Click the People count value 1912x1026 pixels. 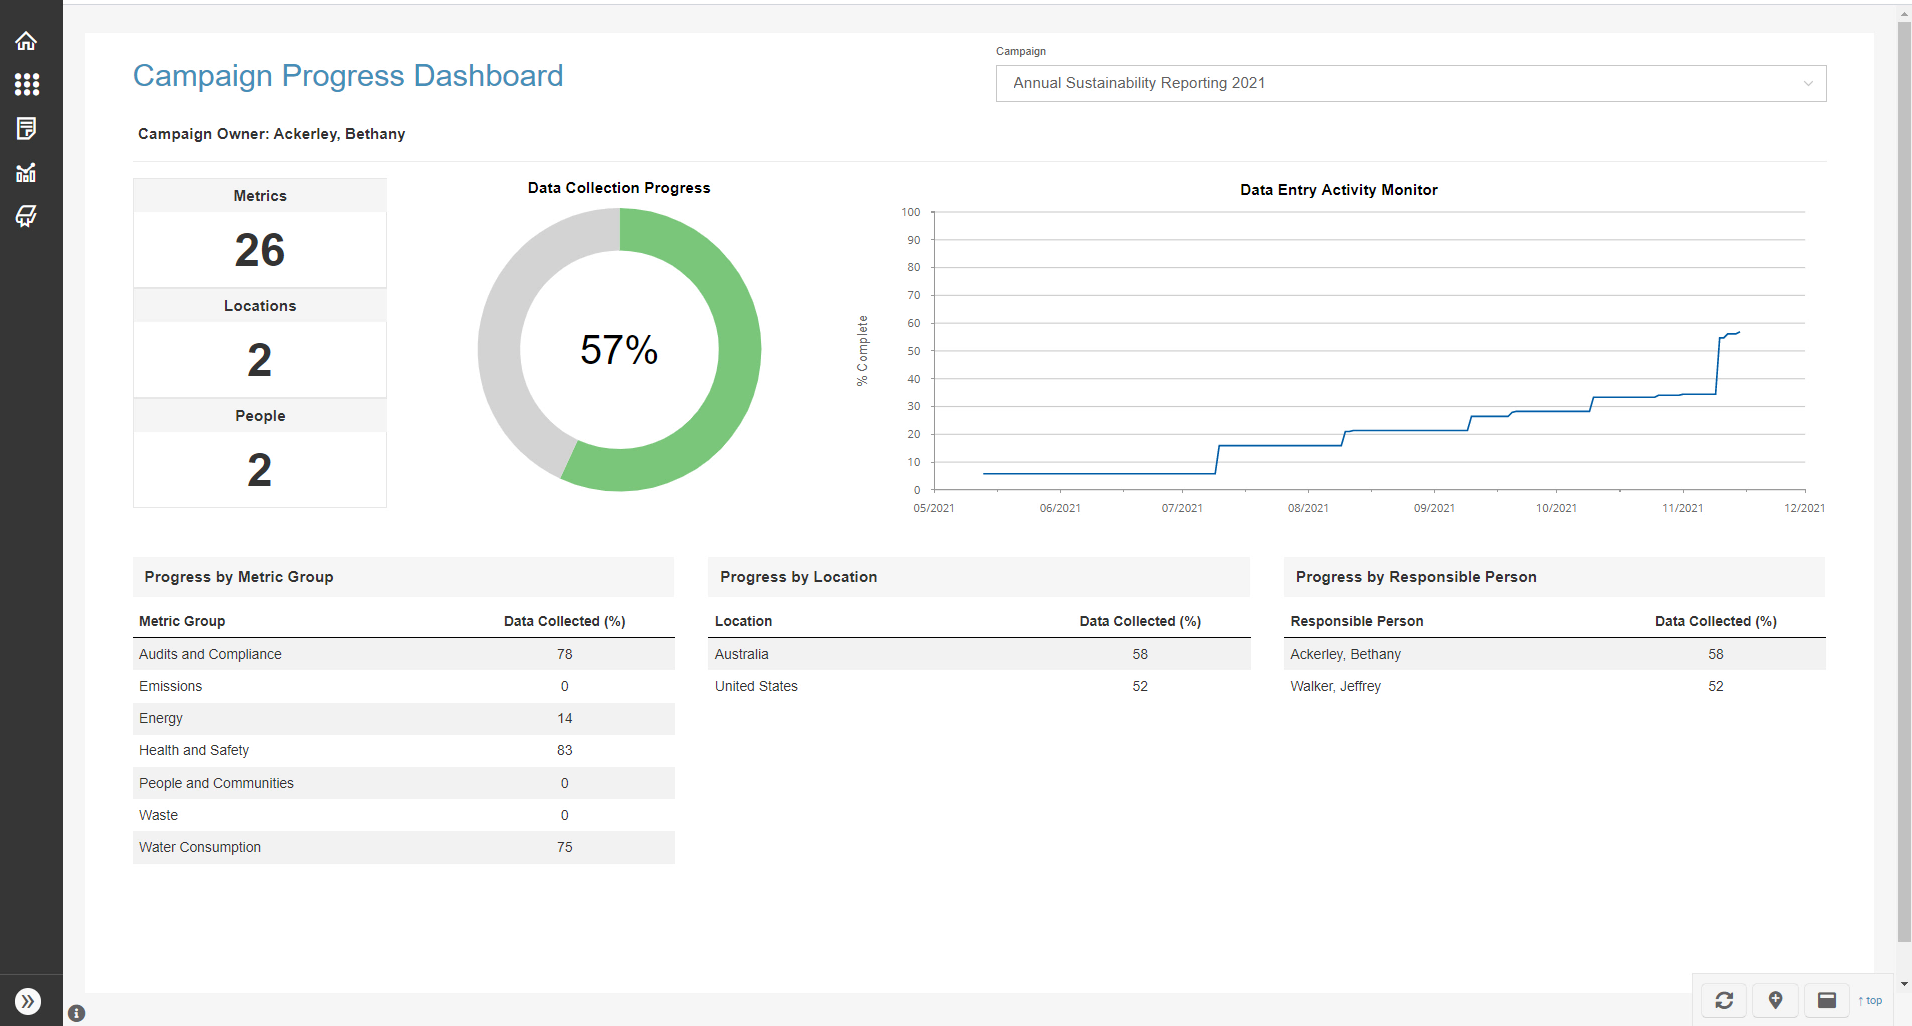pos(260,470)
